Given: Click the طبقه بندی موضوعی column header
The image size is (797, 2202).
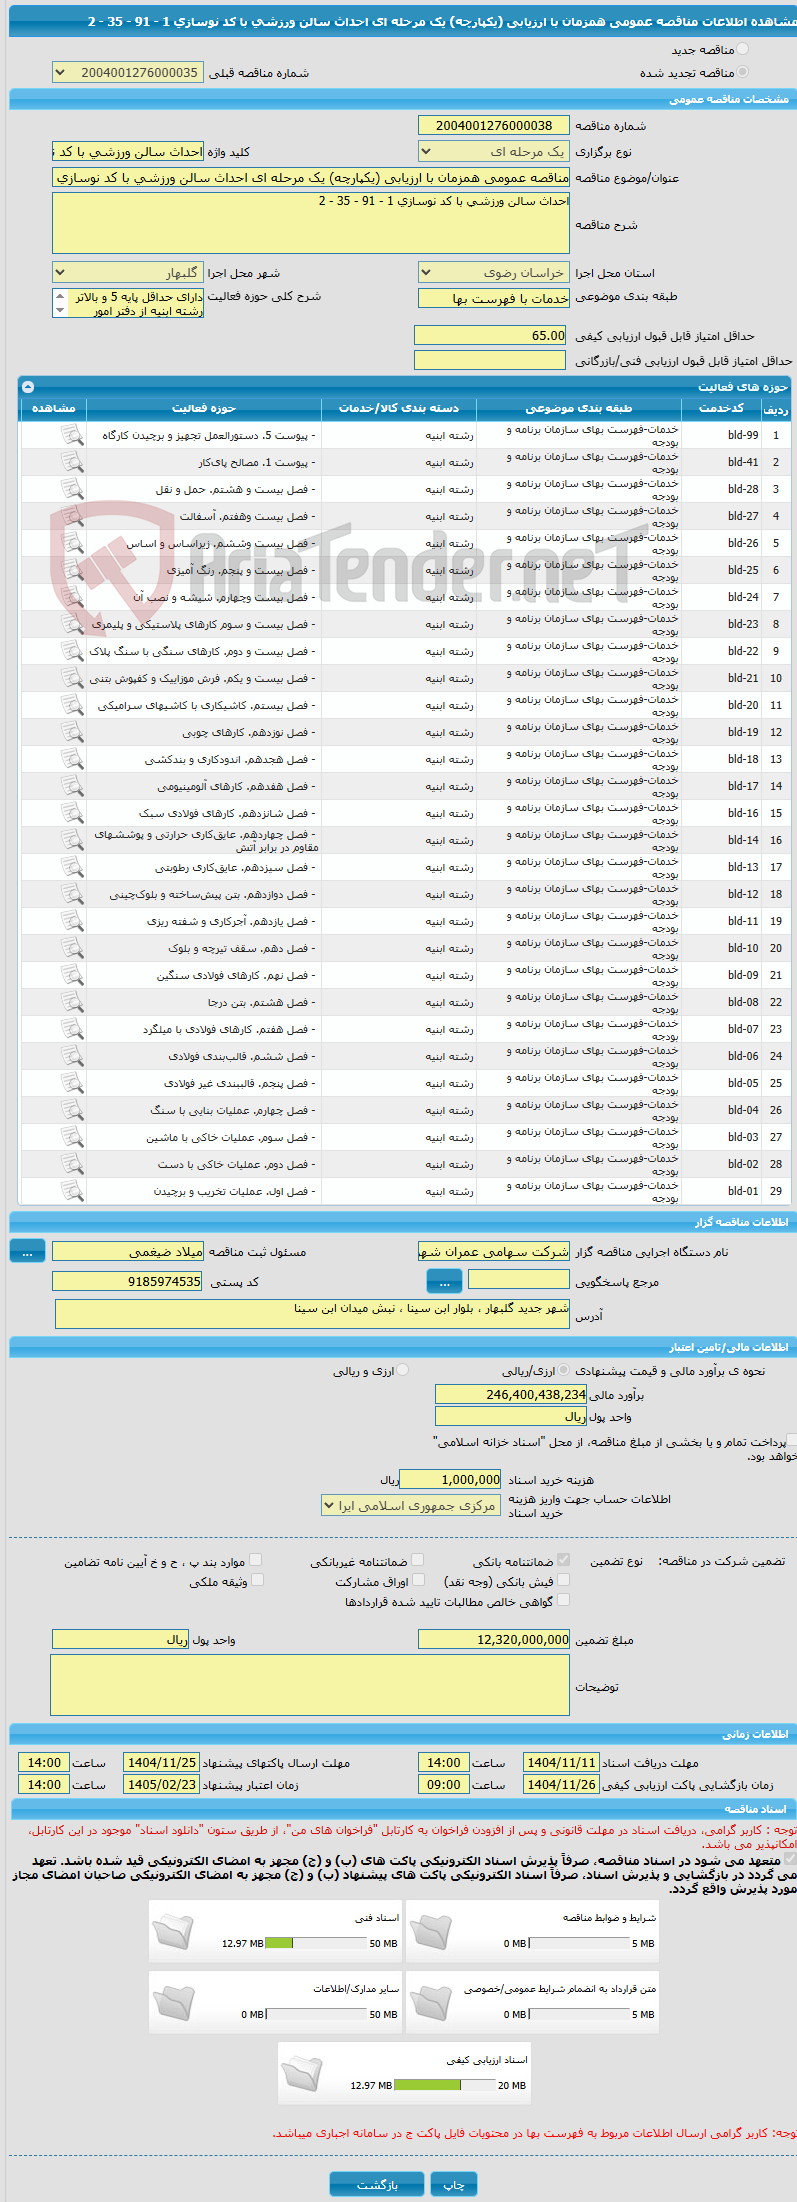Looking at the screenshot, I should coord(579,408).
